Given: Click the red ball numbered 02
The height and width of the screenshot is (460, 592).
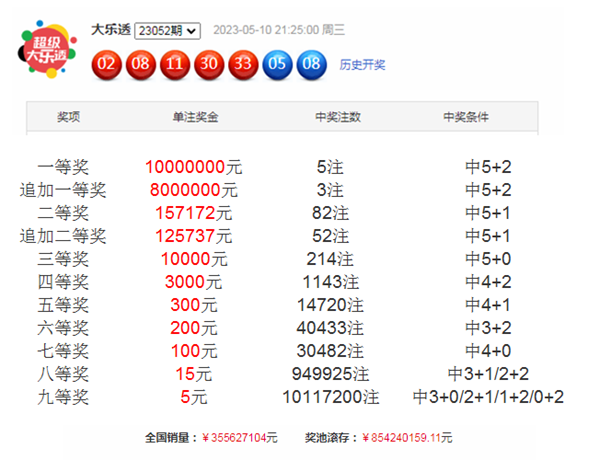Looking at the screenshot, I should coord(106,65).
